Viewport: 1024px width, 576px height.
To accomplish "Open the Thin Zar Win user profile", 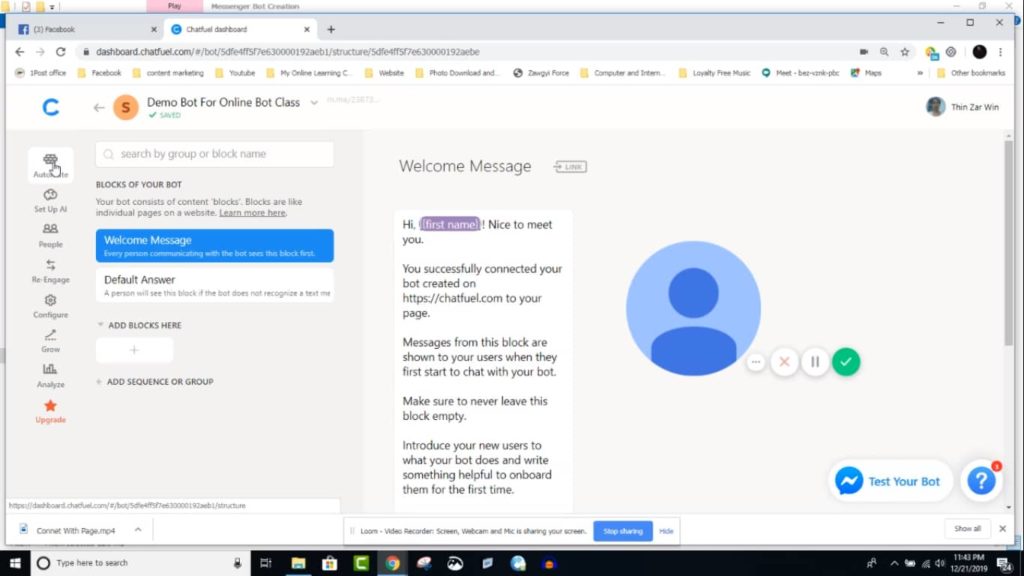I will click(963, 107).
